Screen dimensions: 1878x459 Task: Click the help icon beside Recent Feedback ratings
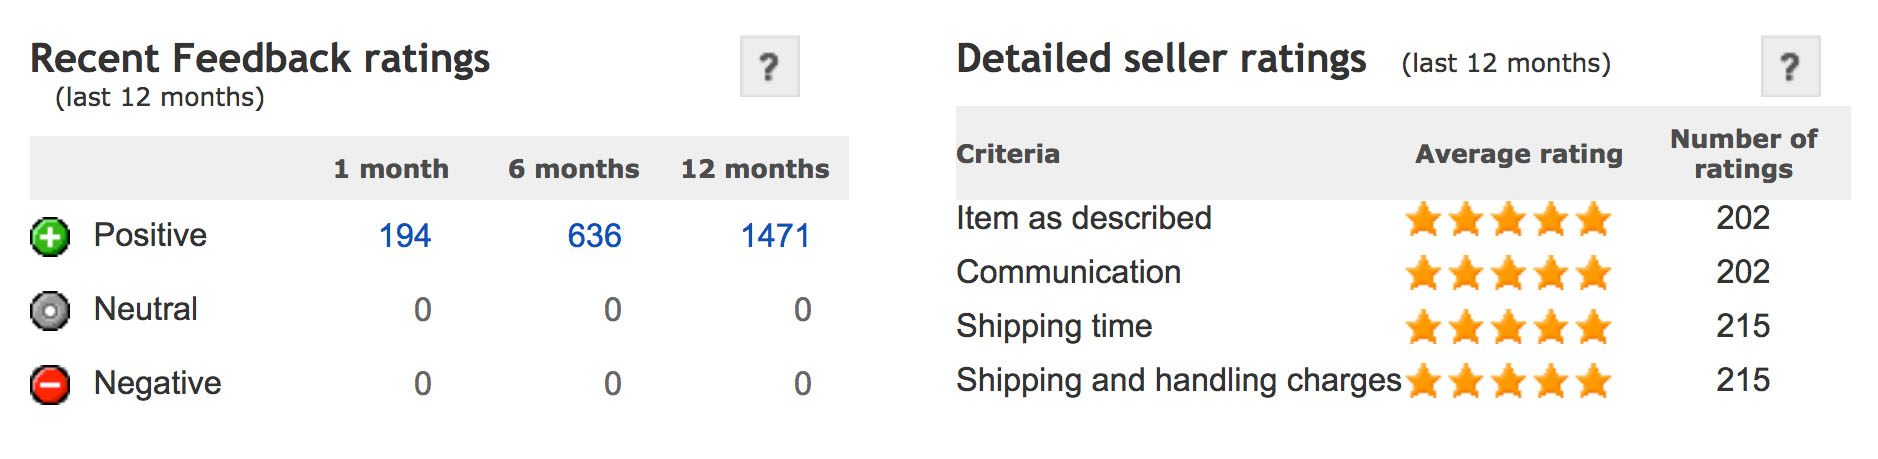pyautogui.click(x=769, y=67)
